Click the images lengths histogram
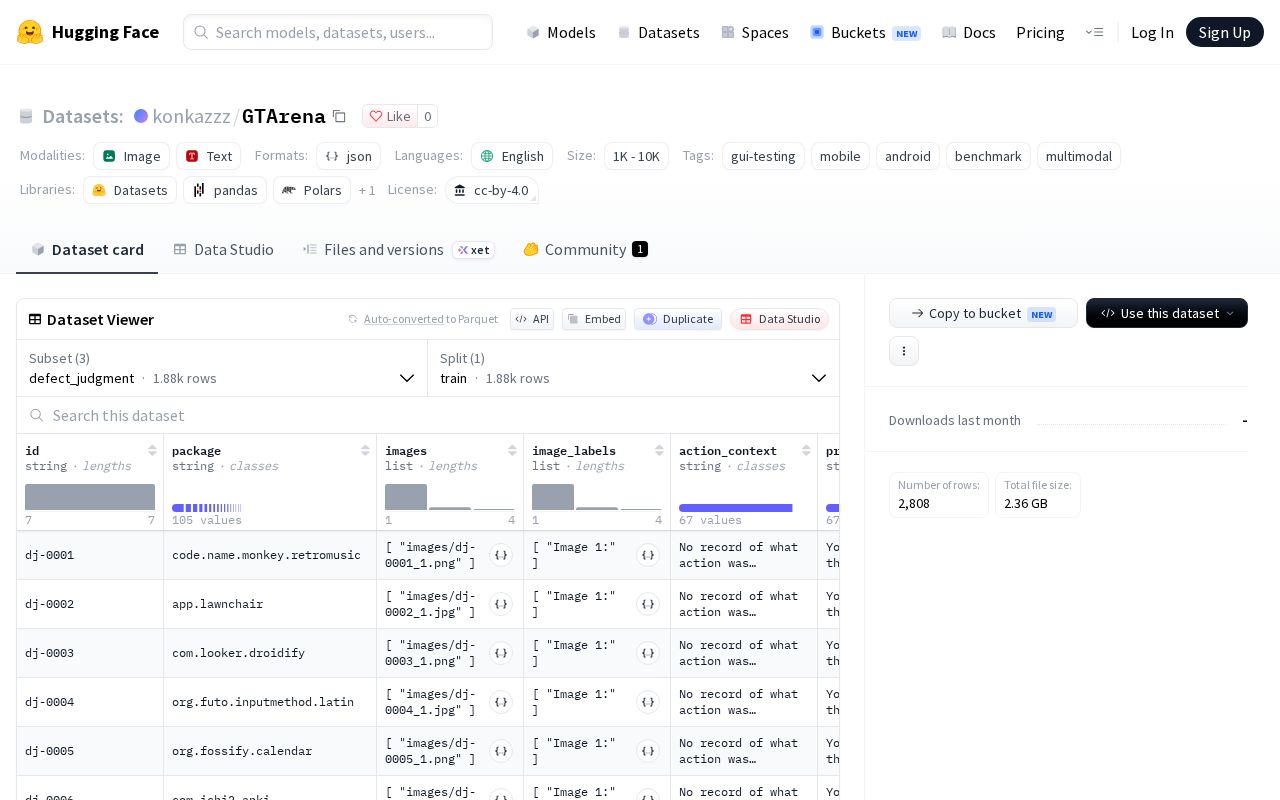Viewport: 1280px width, 800px height. click(450, 497)
